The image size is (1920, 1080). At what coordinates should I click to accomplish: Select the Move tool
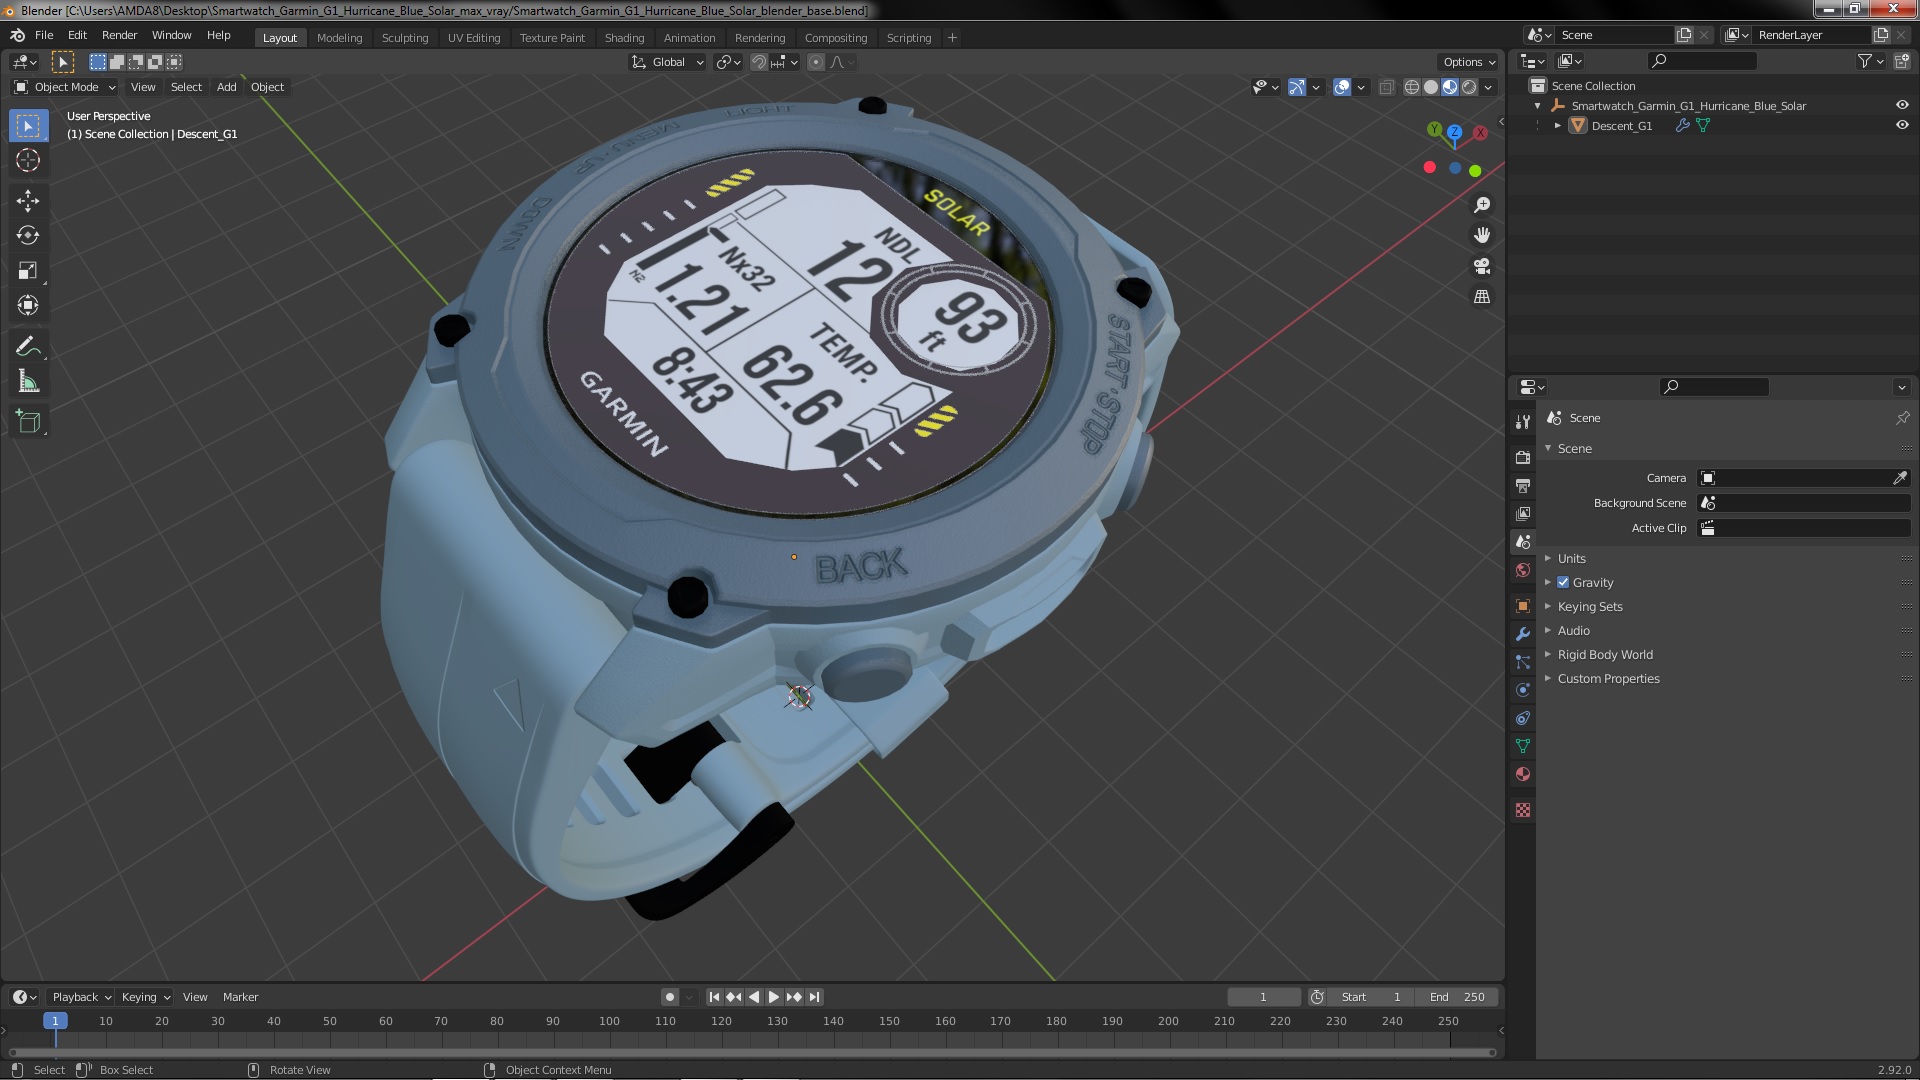pos(28,201)
